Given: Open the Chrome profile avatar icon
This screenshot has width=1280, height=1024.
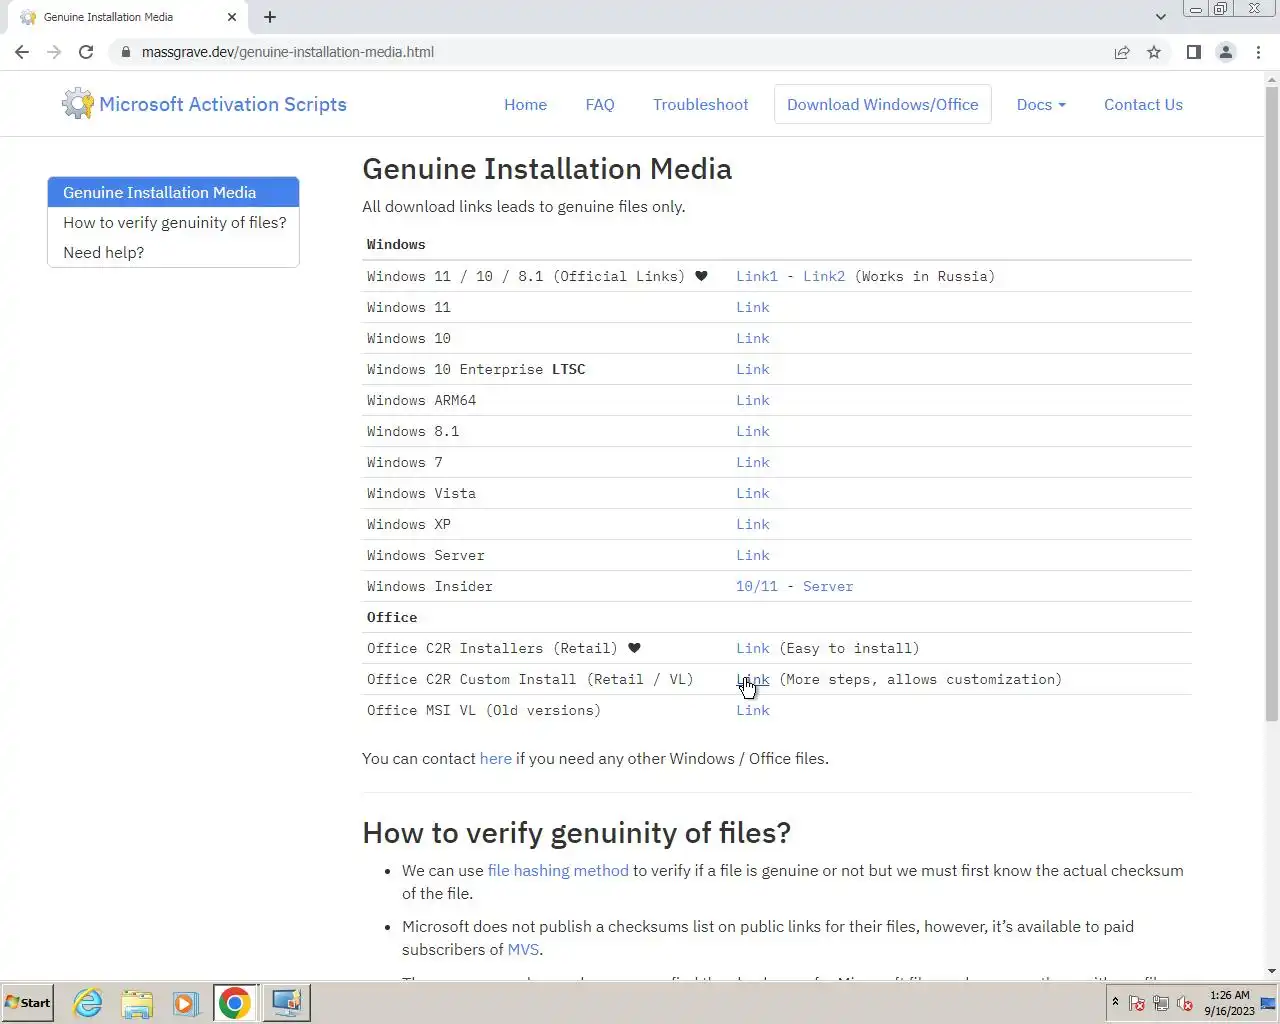Looking at the screenshot, I should (1226, 52).
